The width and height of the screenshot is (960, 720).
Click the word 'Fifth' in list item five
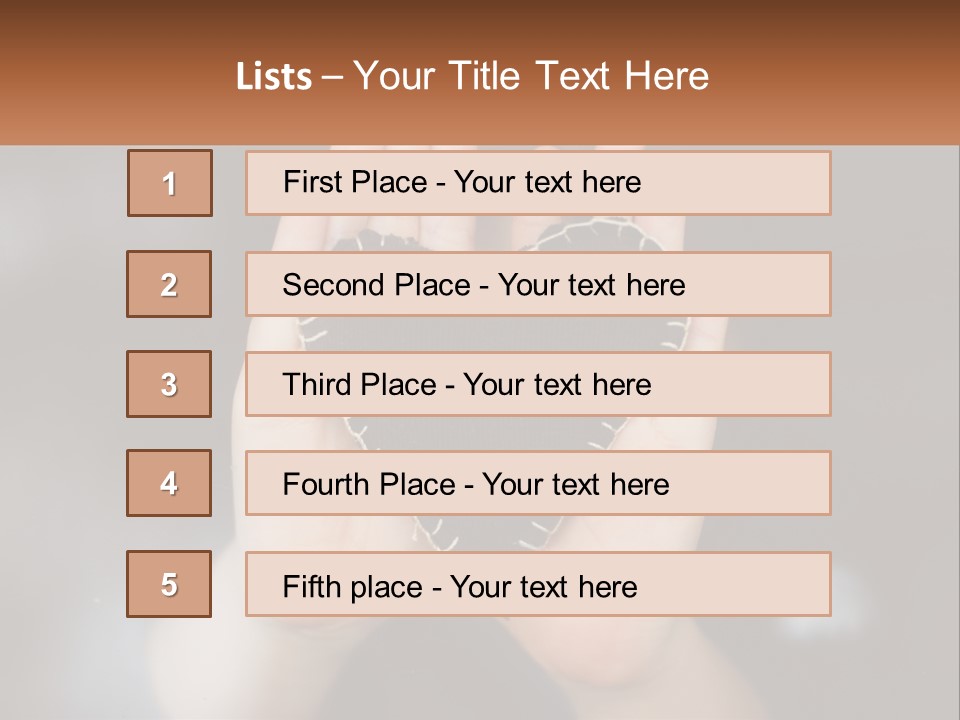tap(311, 586)
